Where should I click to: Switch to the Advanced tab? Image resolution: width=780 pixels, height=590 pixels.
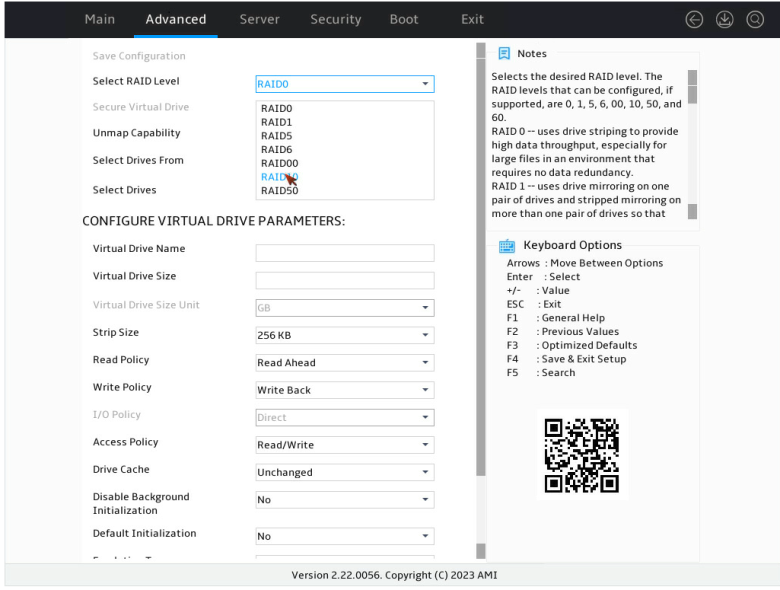pos(176,19)
